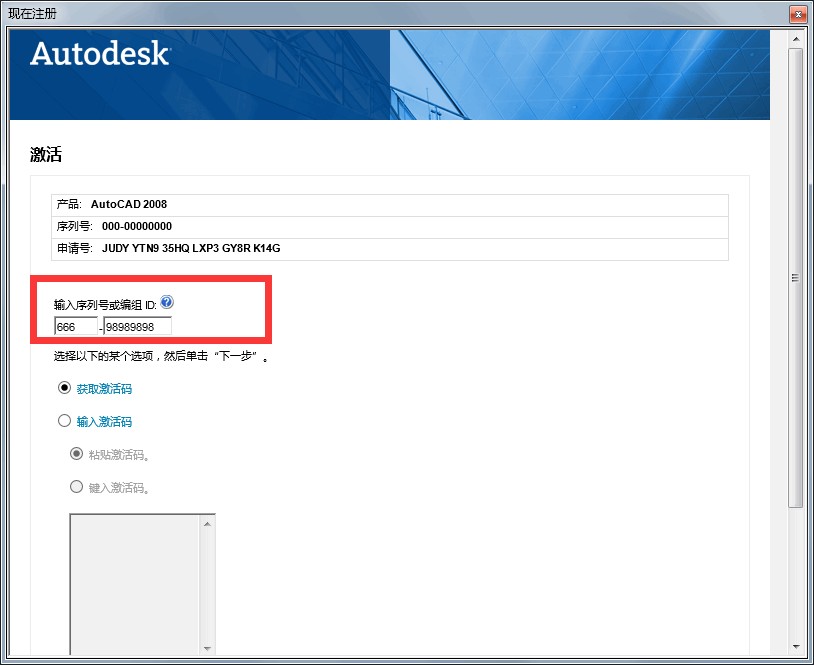Click the 输入激活码 blue text label

point(104,422)
